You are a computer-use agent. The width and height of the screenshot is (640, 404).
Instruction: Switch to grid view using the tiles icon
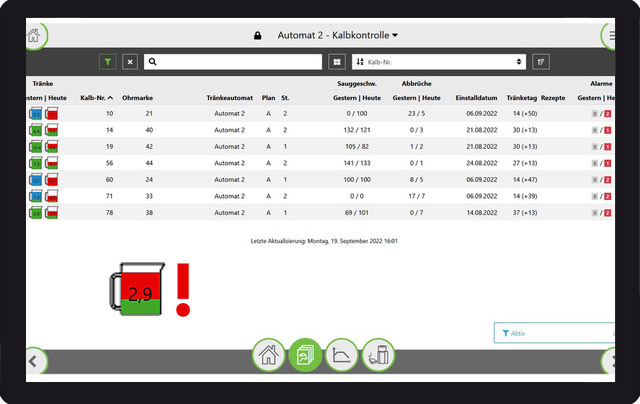click(337, 62)
